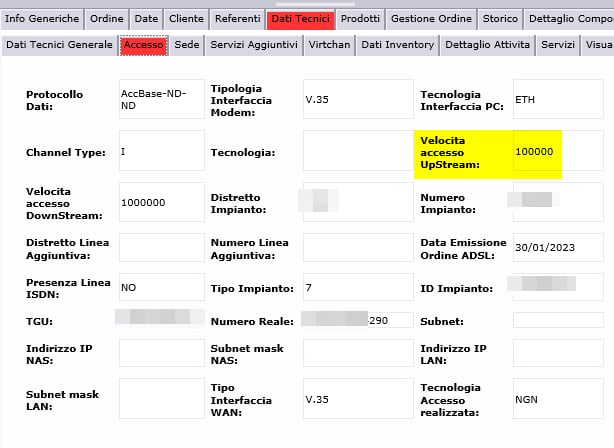
Task: Open the Servizi Aggiuntivi sub-tab
Action: click(254, 45)
